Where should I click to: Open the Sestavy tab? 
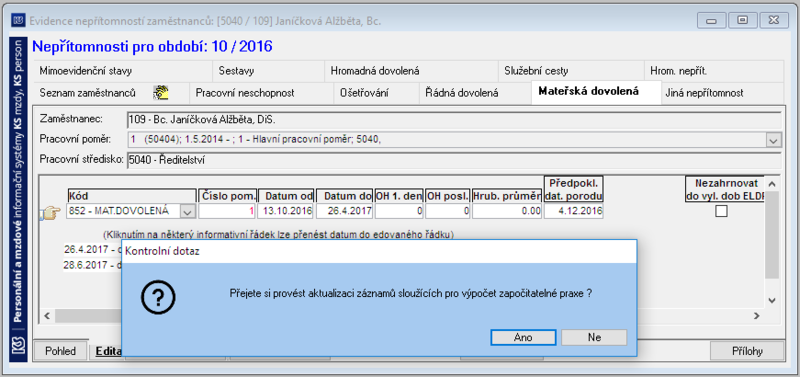(268, 71)
